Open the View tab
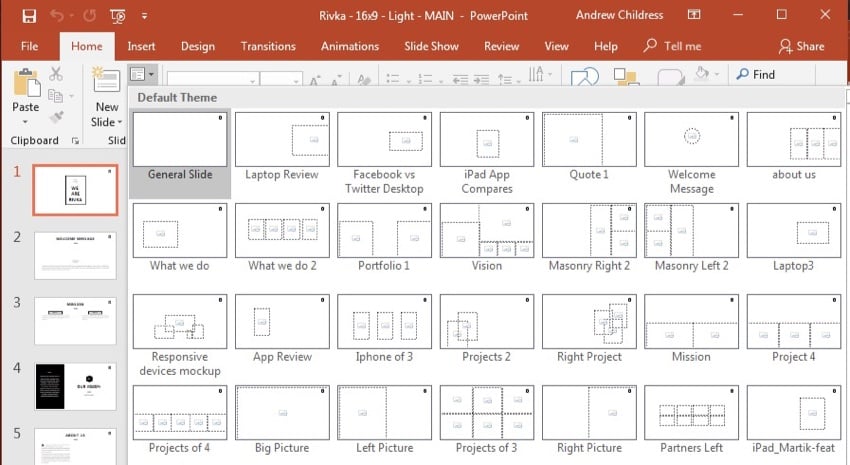Image resolution: width=850 pixels, height=465 pixels. coord(557,47)
